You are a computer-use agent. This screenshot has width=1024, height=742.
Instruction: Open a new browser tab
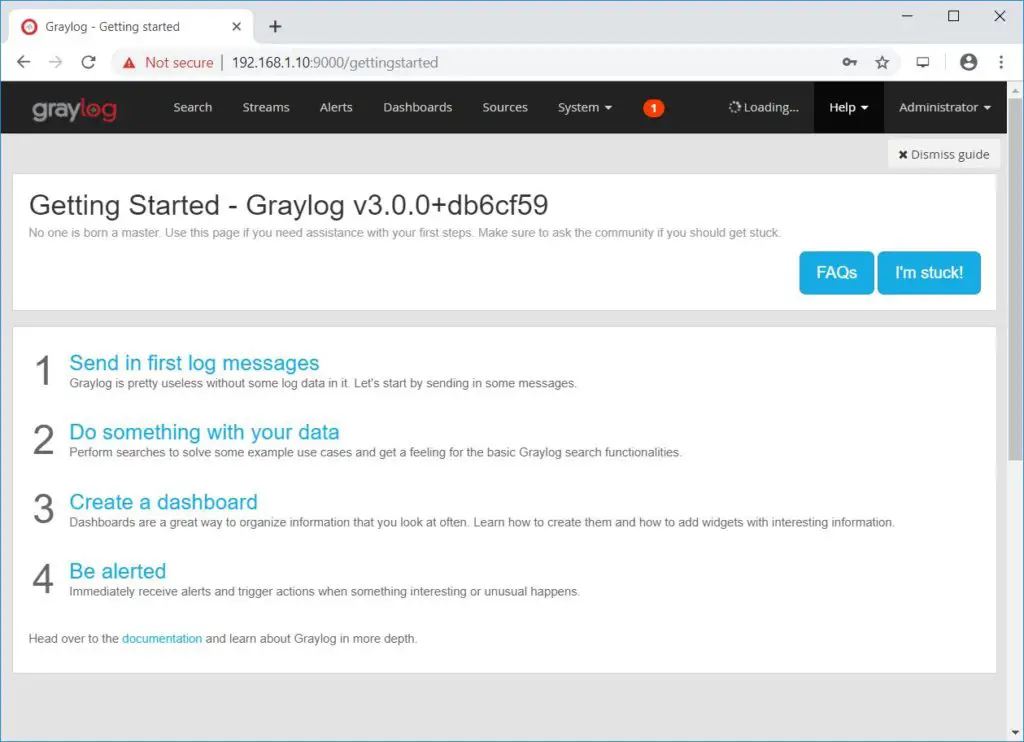tap(275, 26)
